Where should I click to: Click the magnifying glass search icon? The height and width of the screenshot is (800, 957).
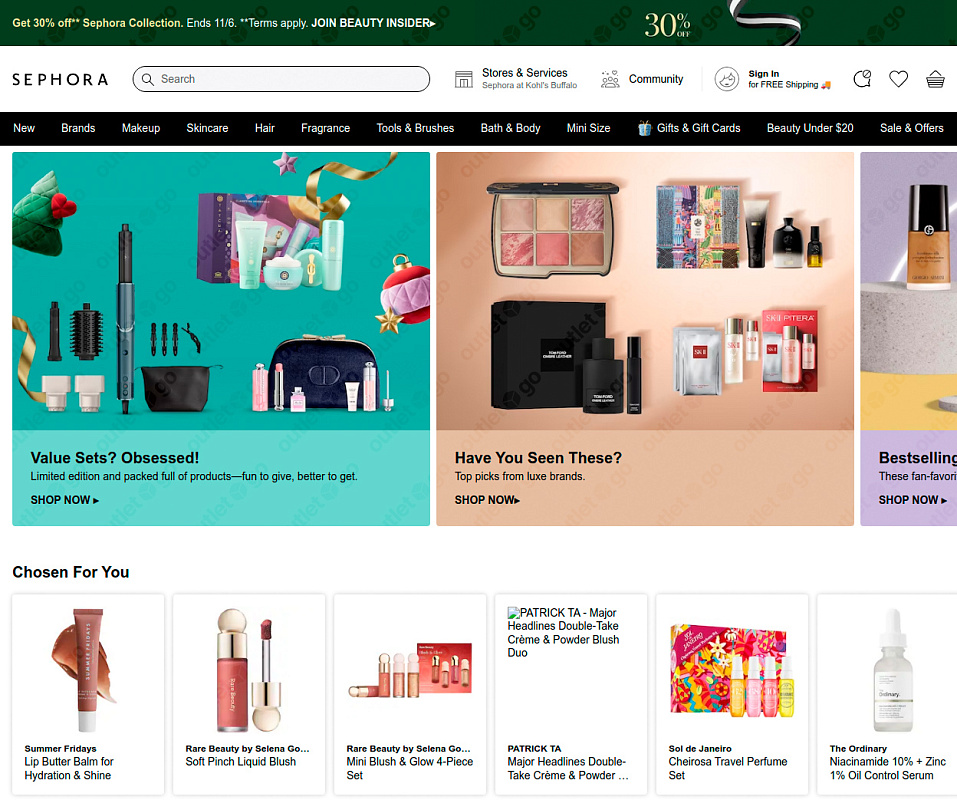tap(148, 79)
